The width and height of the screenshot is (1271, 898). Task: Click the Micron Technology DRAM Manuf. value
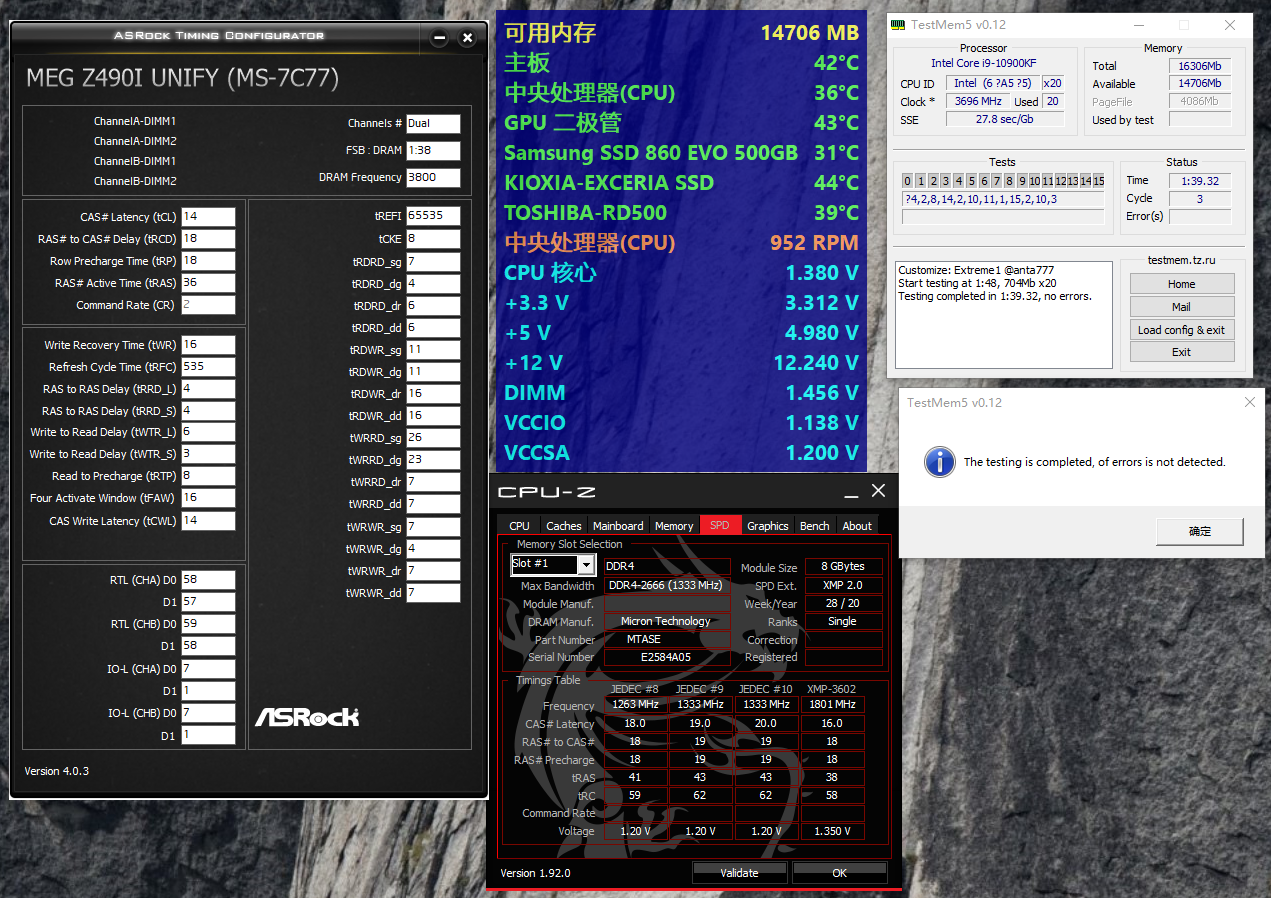665,621
